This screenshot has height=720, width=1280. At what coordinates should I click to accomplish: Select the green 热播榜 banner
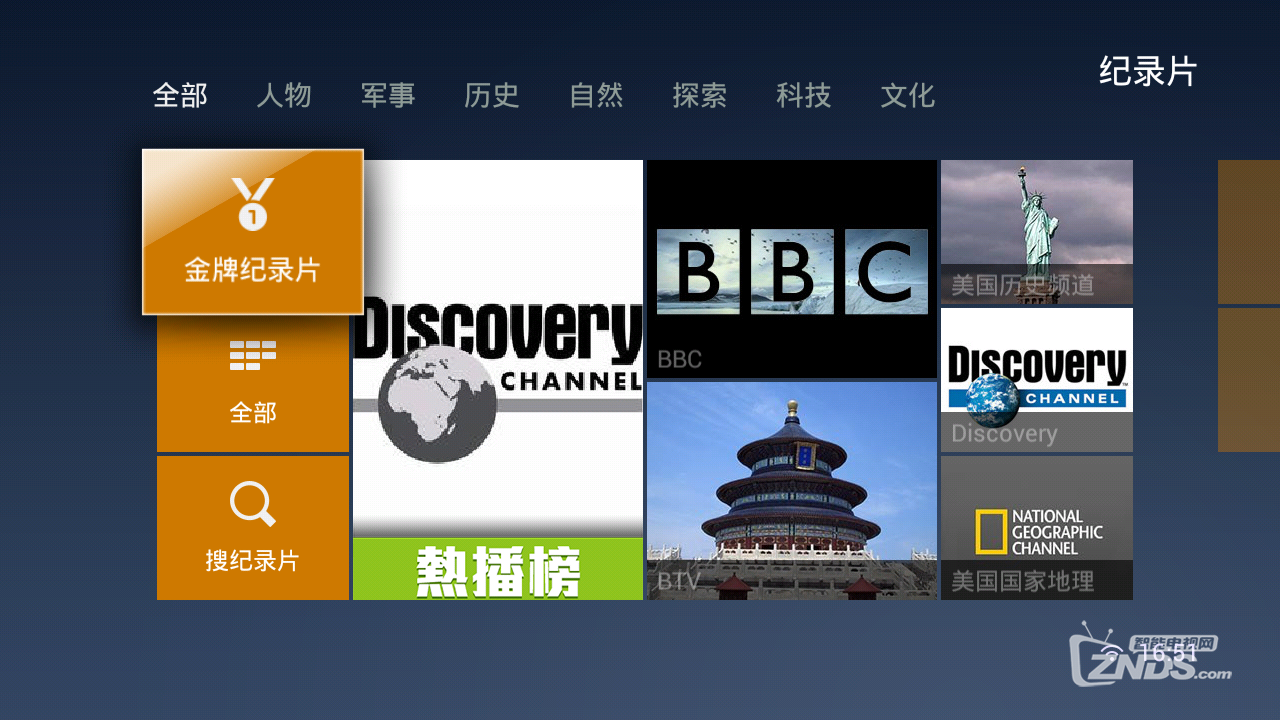coord(498,569)
